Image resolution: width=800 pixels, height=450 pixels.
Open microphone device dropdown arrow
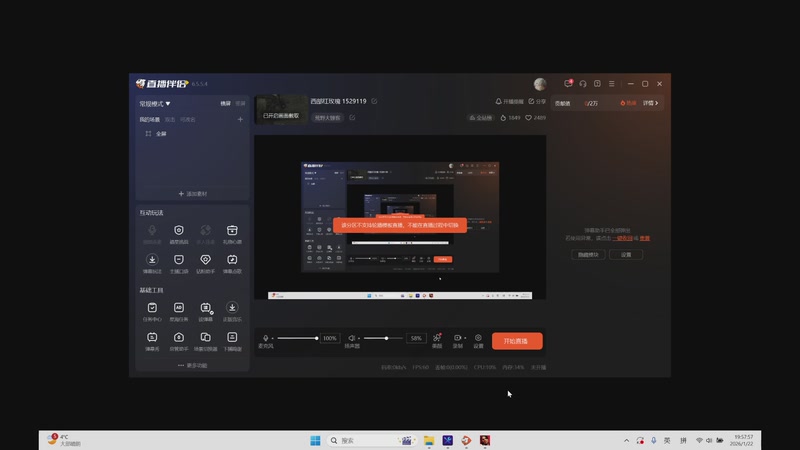tap(272, 338)
